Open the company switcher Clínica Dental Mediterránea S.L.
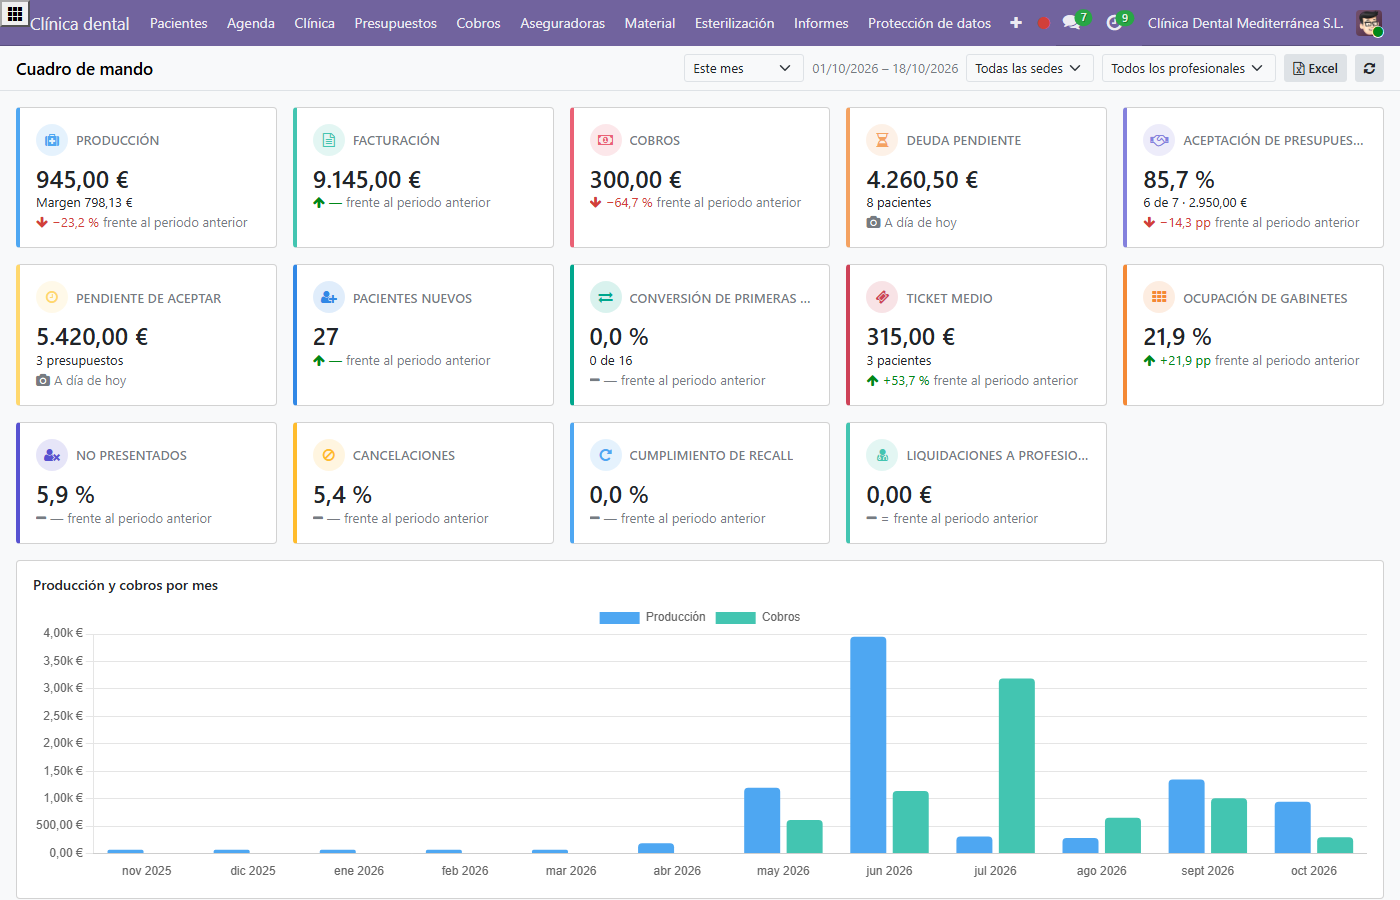Viewport: 1400px width, 900px height. click(x=1246, y=23)
